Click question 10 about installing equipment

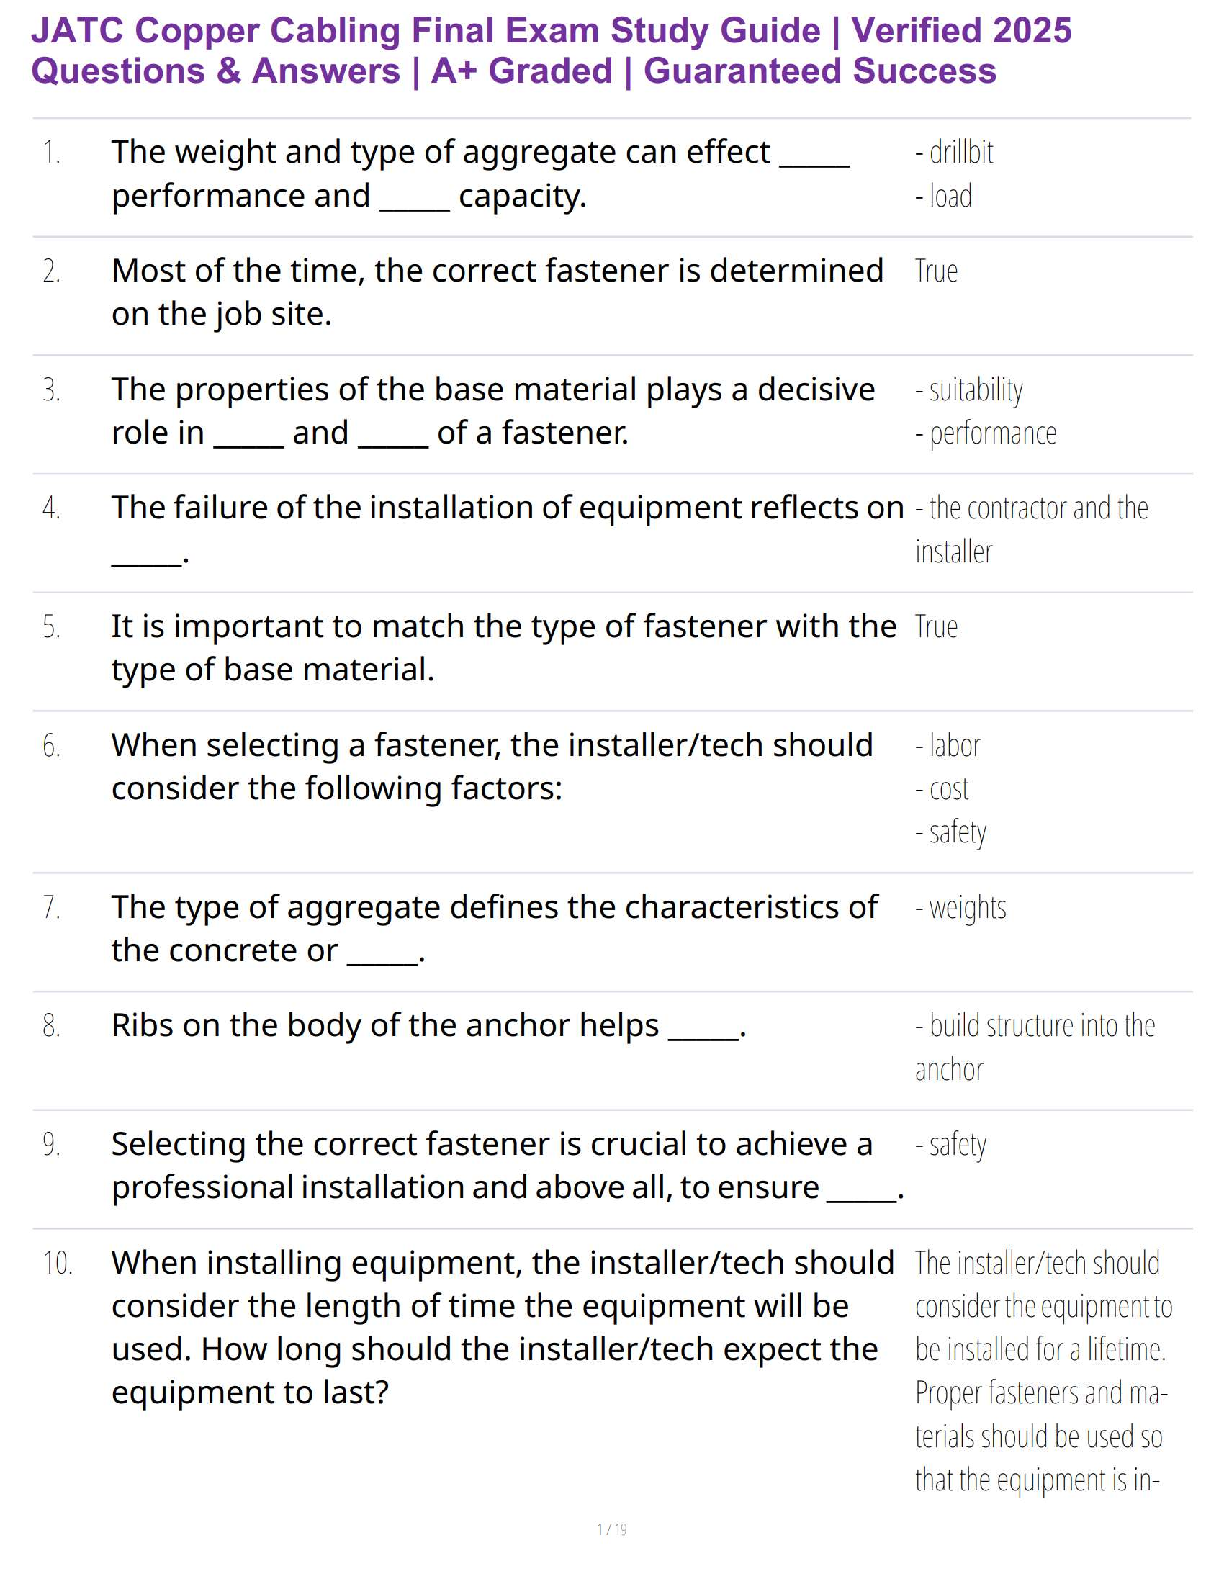502,1327
